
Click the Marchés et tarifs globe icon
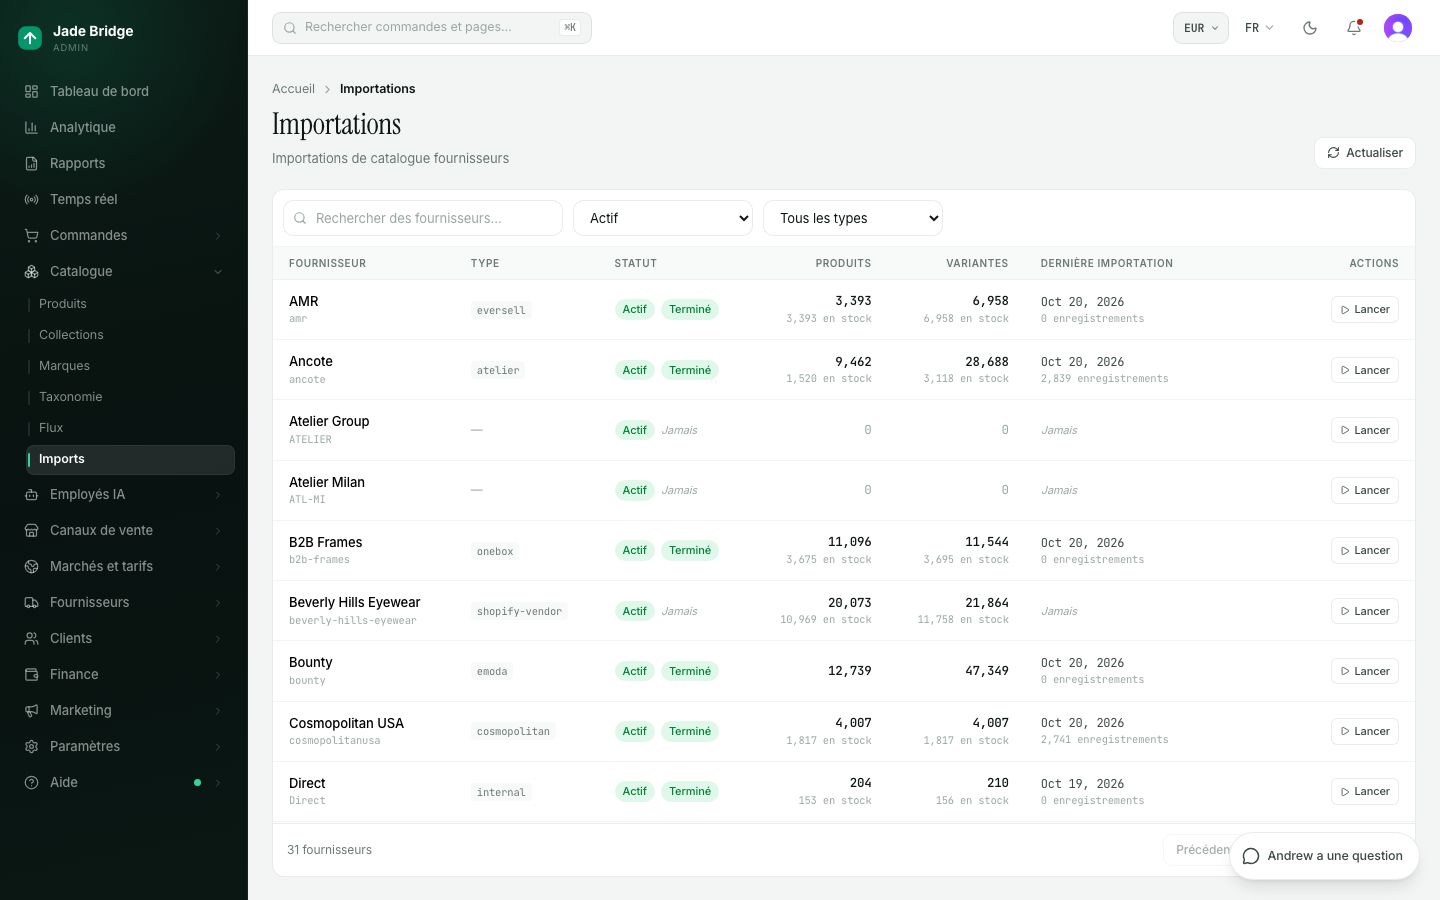pyautogui.click(x=31, y=566)
